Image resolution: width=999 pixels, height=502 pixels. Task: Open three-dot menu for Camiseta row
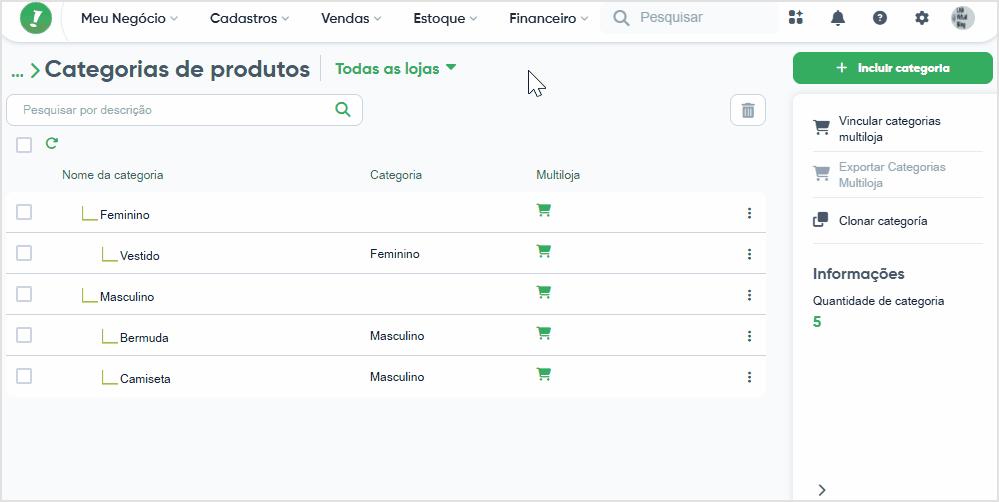(749, 377)
